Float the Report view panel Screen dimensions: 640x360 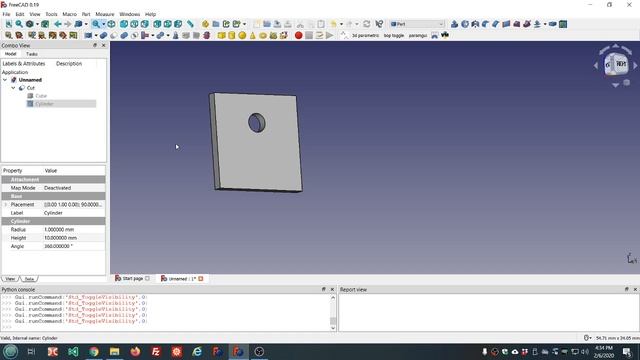tap(627, 289)
